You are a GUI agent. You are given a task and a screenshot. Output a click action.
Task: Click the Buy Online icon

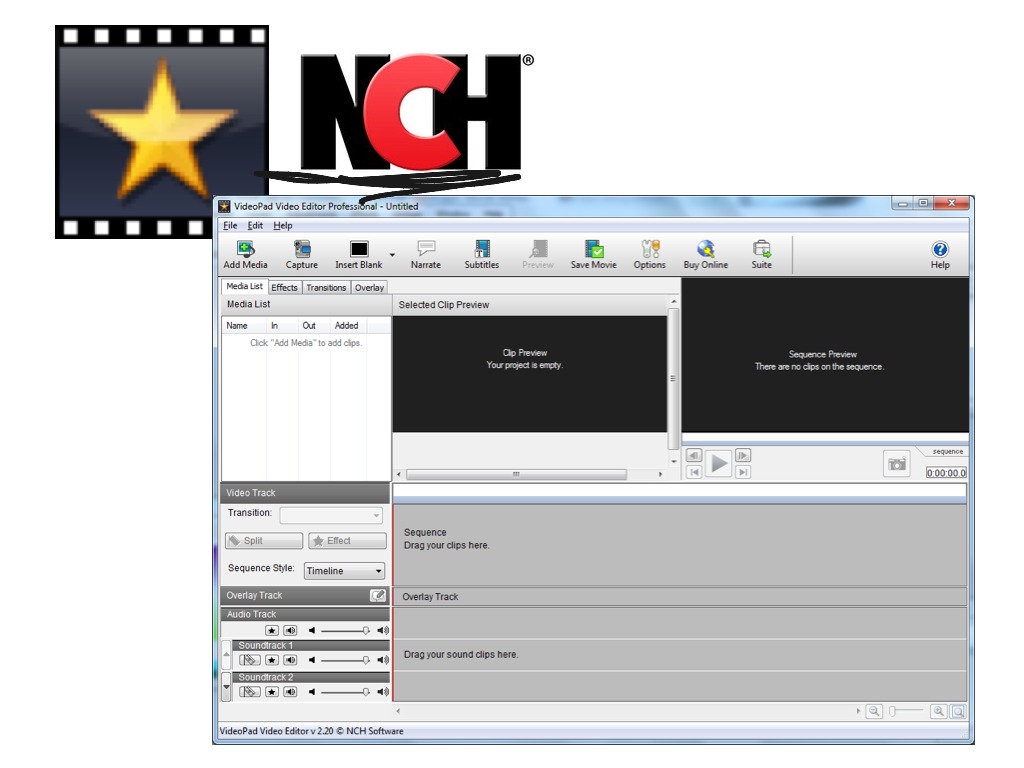[705, 249]
